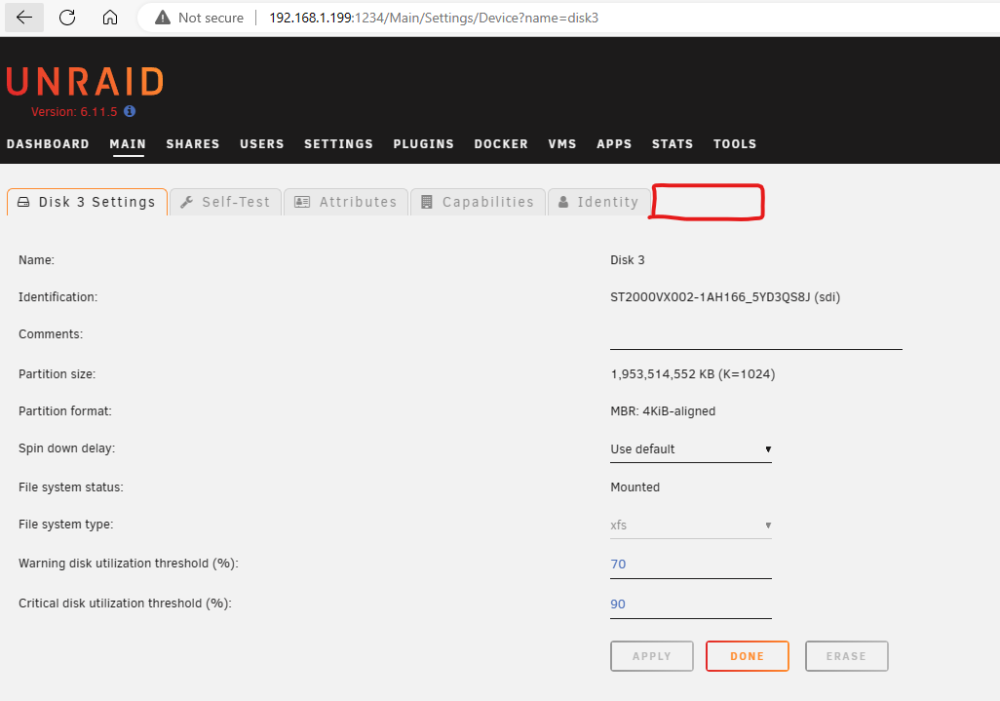
Task: Open the DOCKER page
Action: click(x=501, y=144)
